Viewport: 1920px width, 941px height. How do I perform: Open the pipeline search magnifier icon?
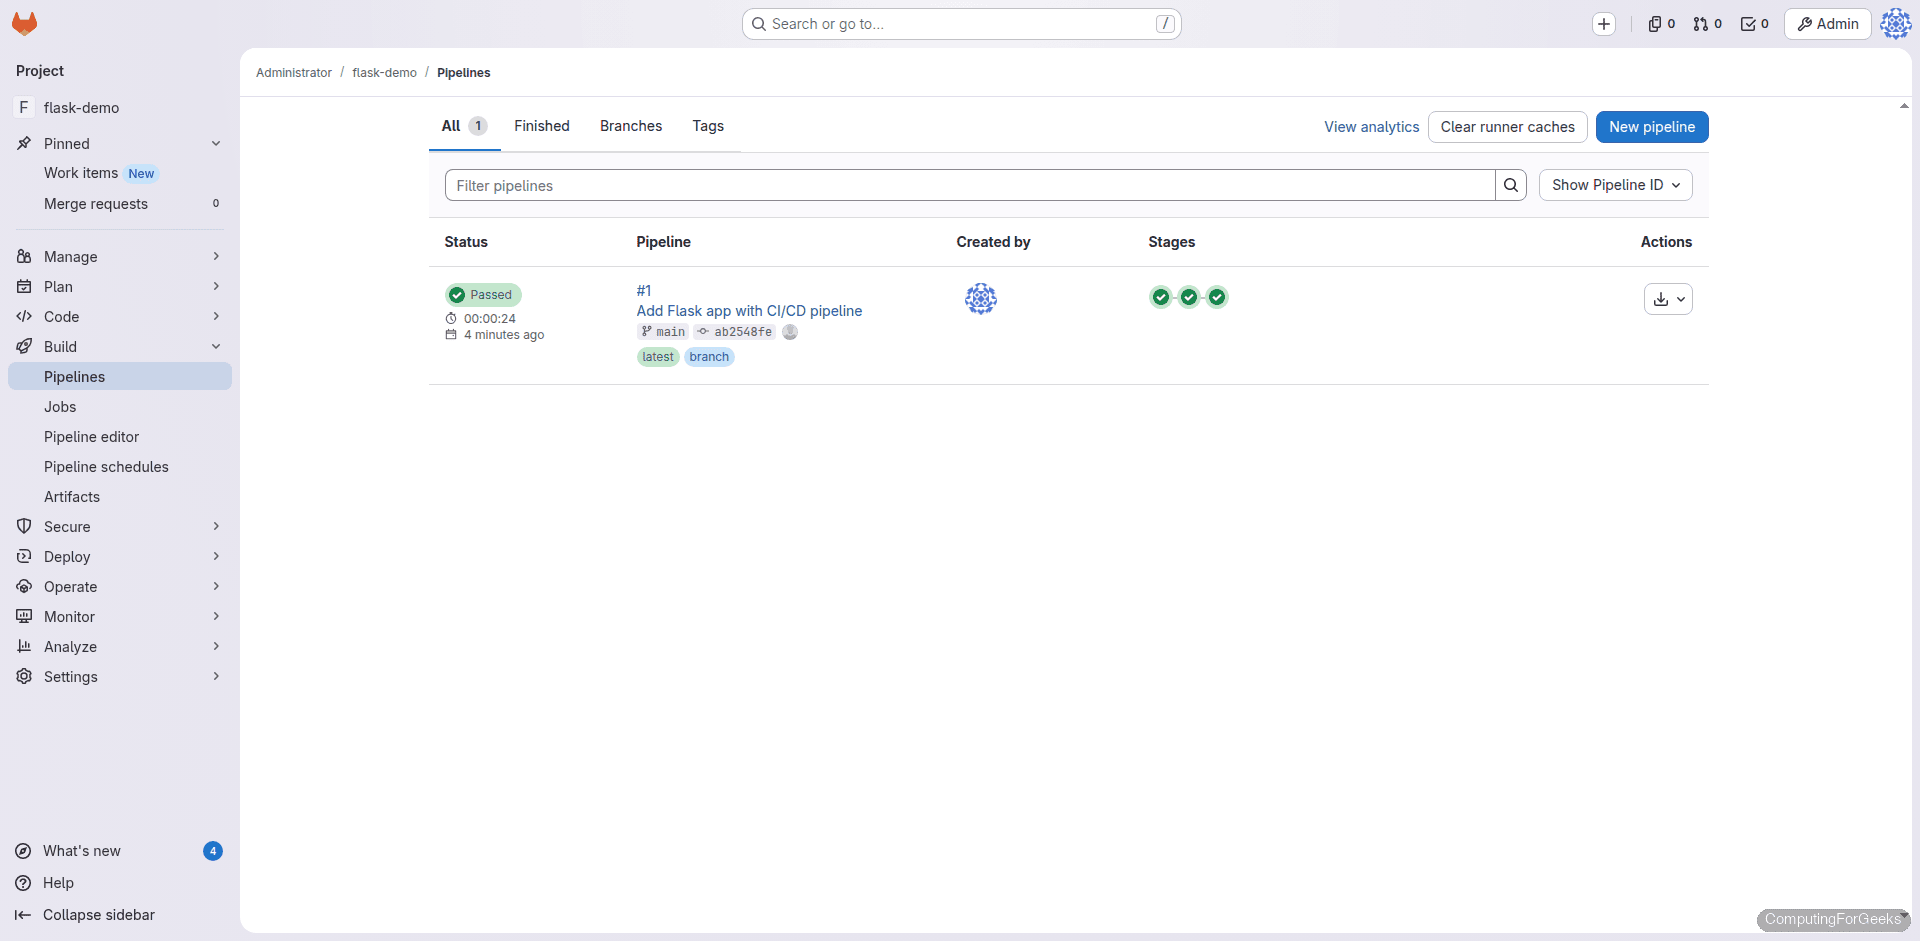(x=1510, y=185)
